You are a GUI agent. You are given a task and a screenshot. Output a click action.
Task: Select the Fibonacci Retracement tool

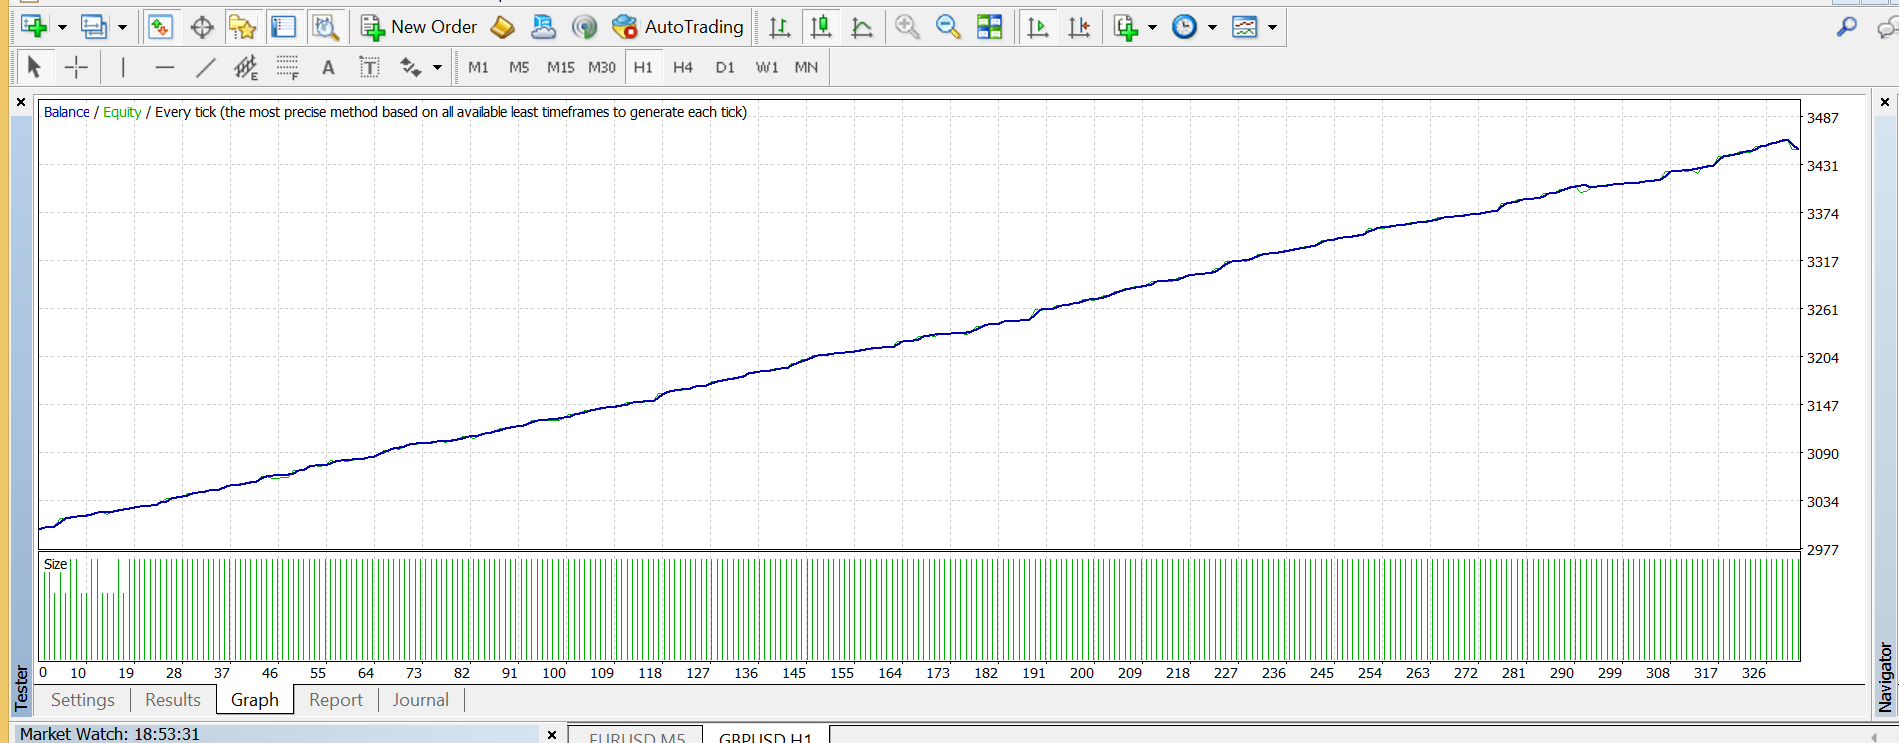click(288, 67)
